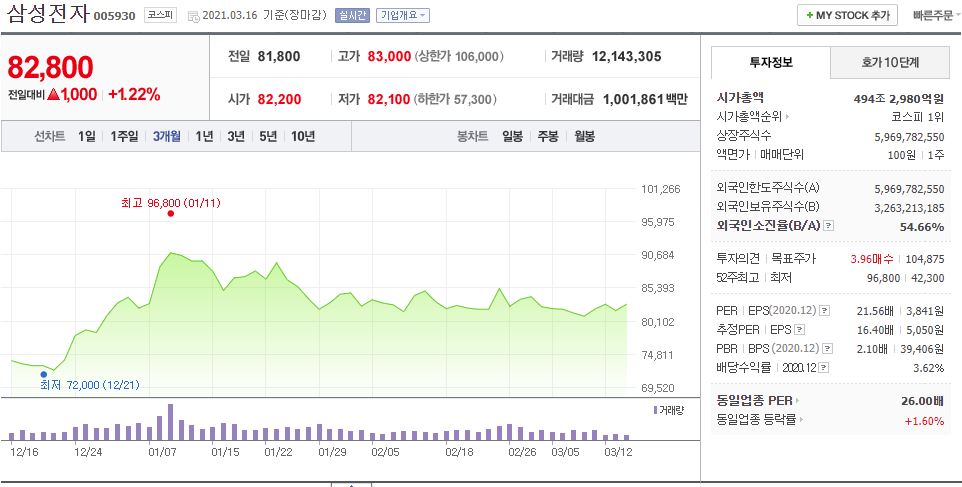Click the stock code 005930
The image size is (962, 487).
(114, 16)
